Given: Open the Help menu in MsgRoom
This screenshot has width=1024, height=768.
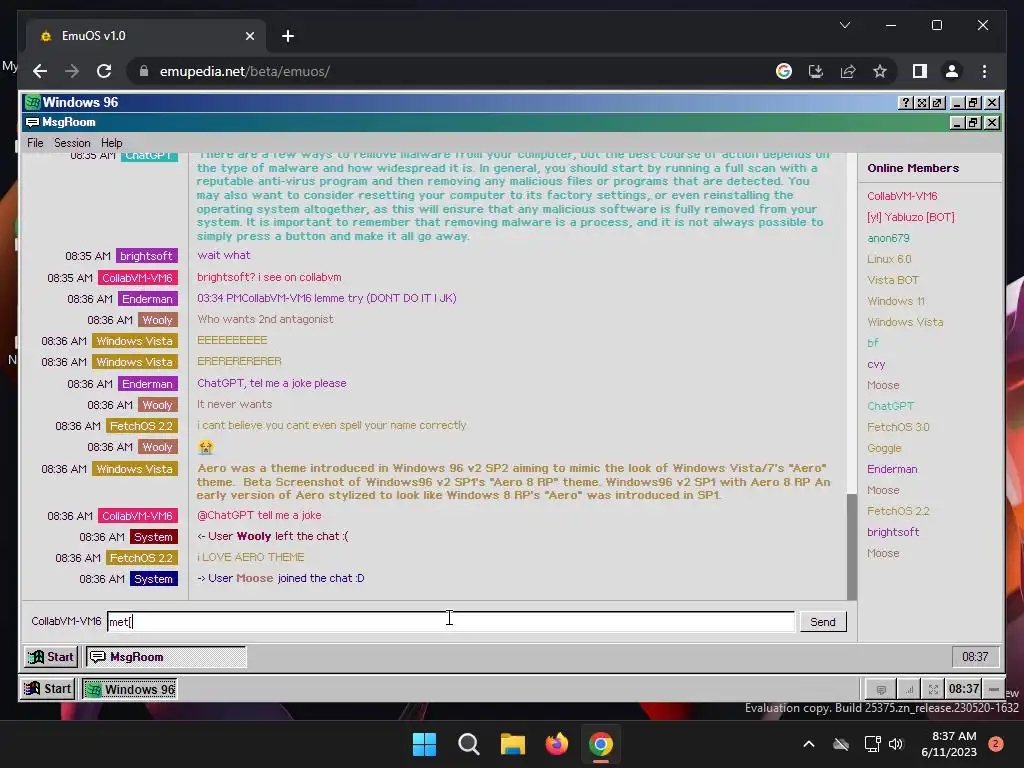Looking at the screenshot, I should (x=111, y=143).
